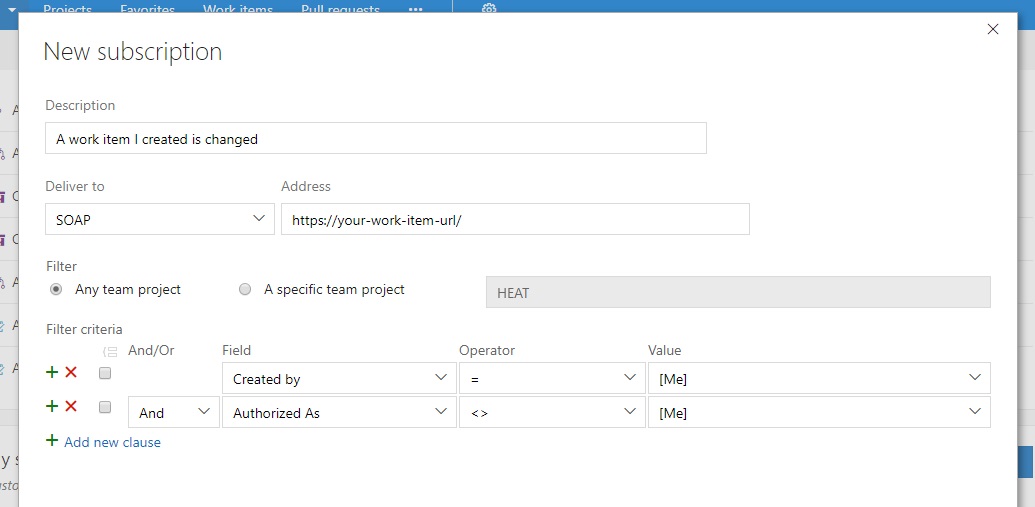This screenshot has height=507, width=1035.
Task: Click into the Description text field
Action: (x=375, y=139)
